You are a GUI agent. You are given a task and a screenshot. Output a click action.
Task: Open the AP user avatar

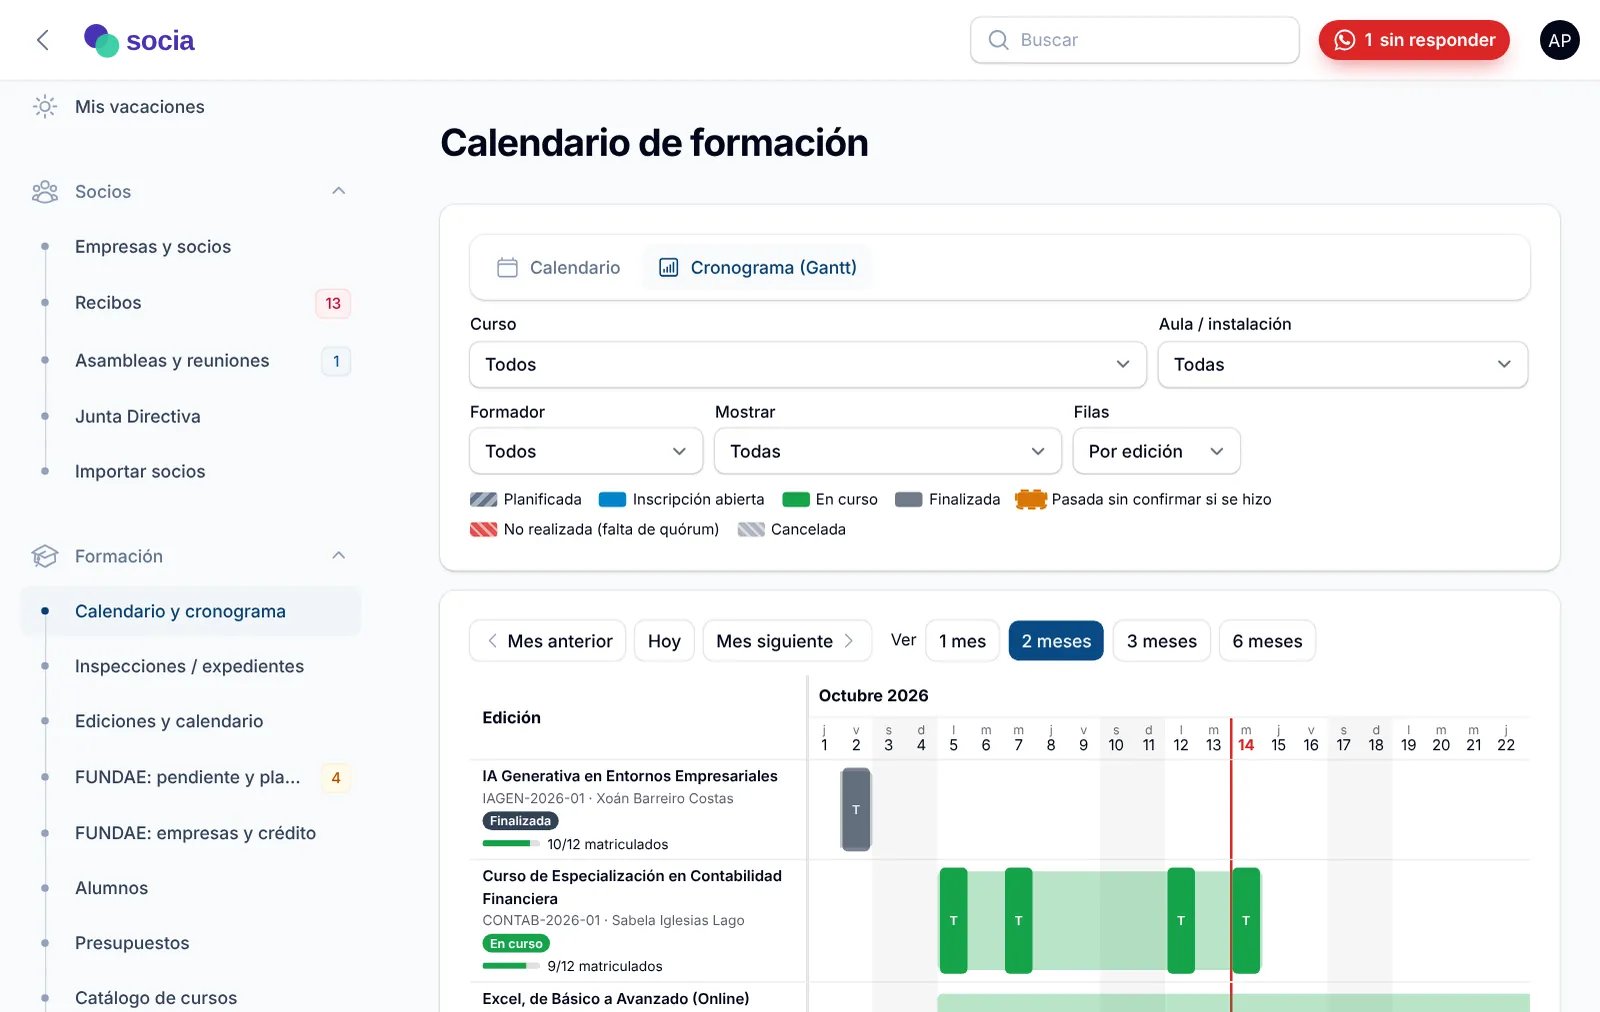tap(1559, 40)
